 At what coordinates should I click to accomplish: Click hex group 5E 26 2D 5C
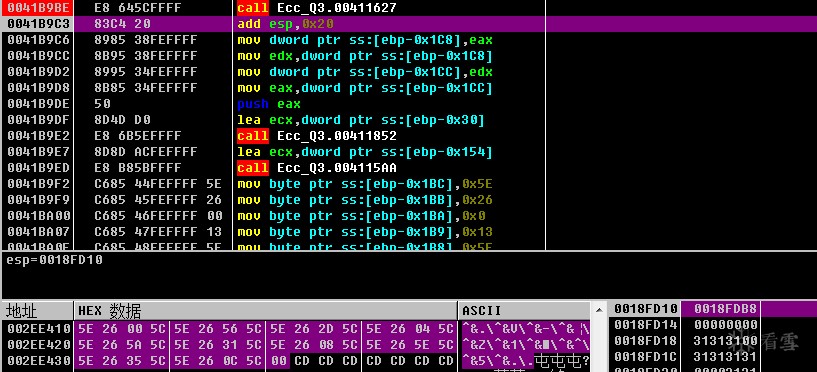[313, 329]
